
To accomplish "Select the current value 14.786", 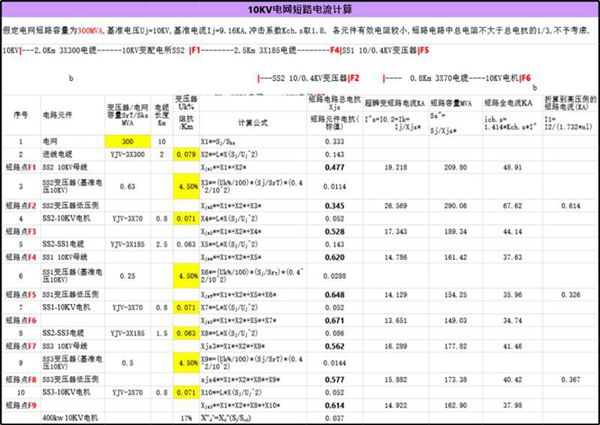I will point(396,257).
